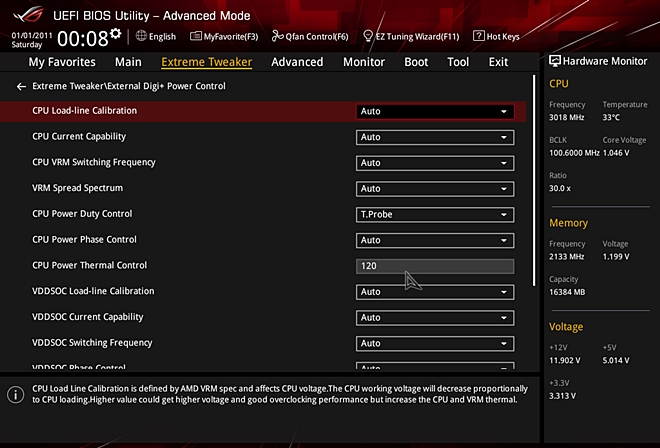Click the 100.6000 MHz BCLK value

(574, 153)
